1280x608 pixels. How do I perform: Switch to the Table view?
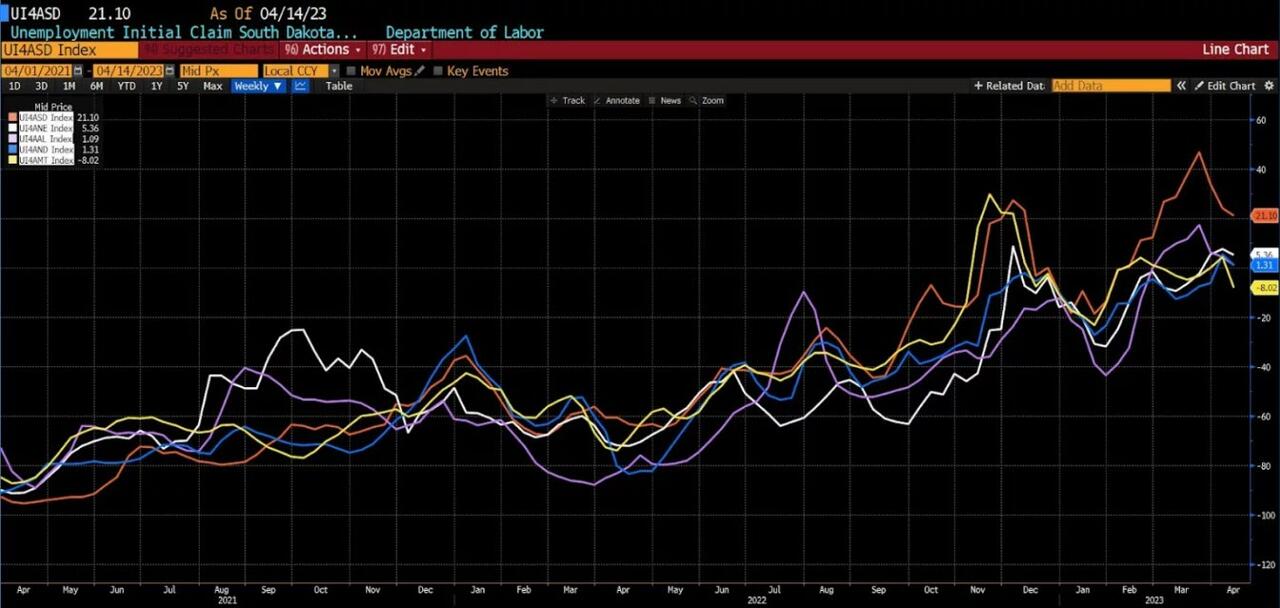click(339, 86)
